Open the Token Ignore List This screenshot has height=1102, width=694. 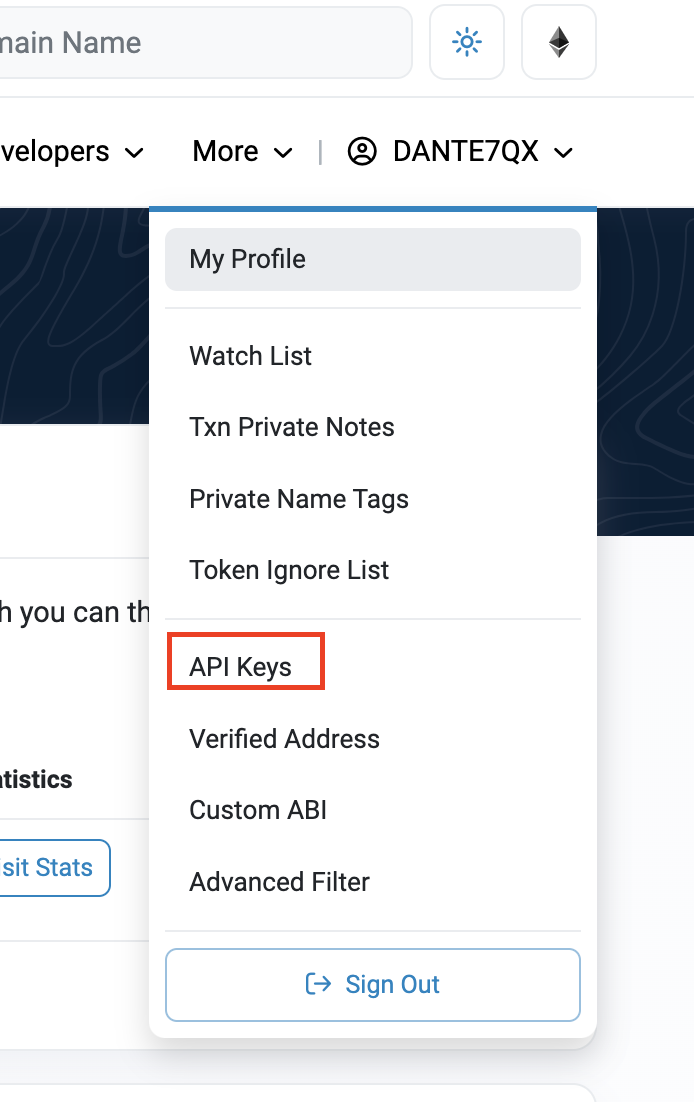coord(289,570)
